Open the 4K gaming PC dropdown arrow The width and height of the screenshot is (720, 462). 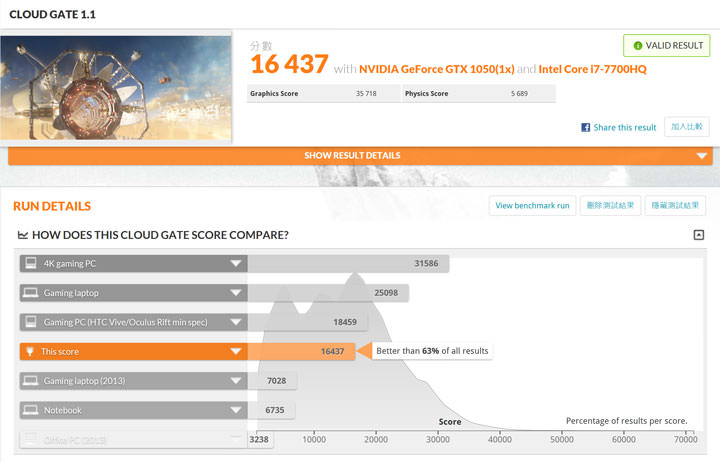pos(236,264)
